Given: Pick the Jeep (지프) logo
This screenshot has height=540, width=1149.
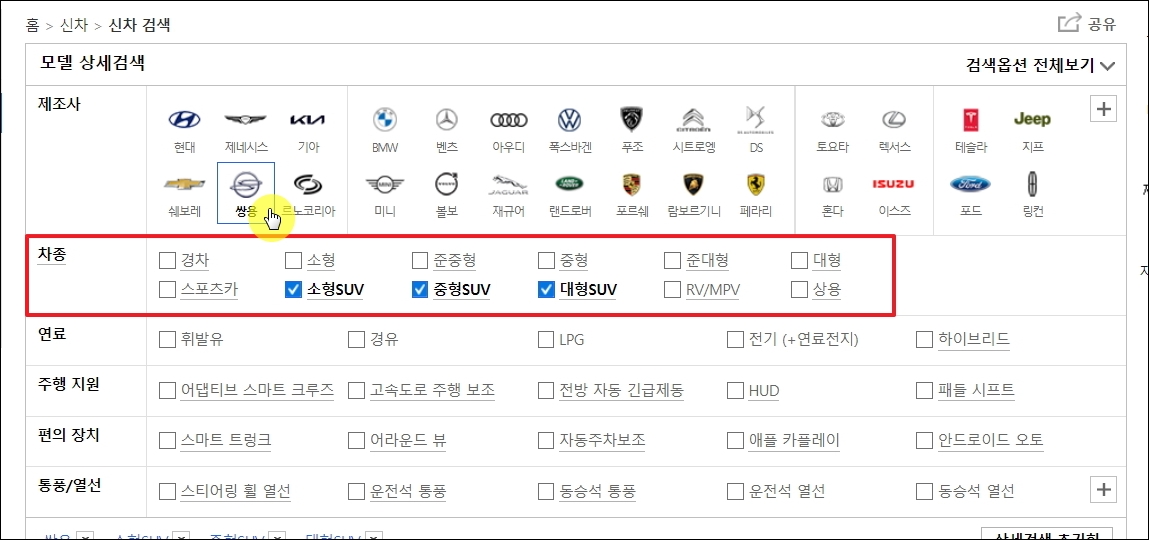Looking at the screenshot, I should [x=1032, y=119].
